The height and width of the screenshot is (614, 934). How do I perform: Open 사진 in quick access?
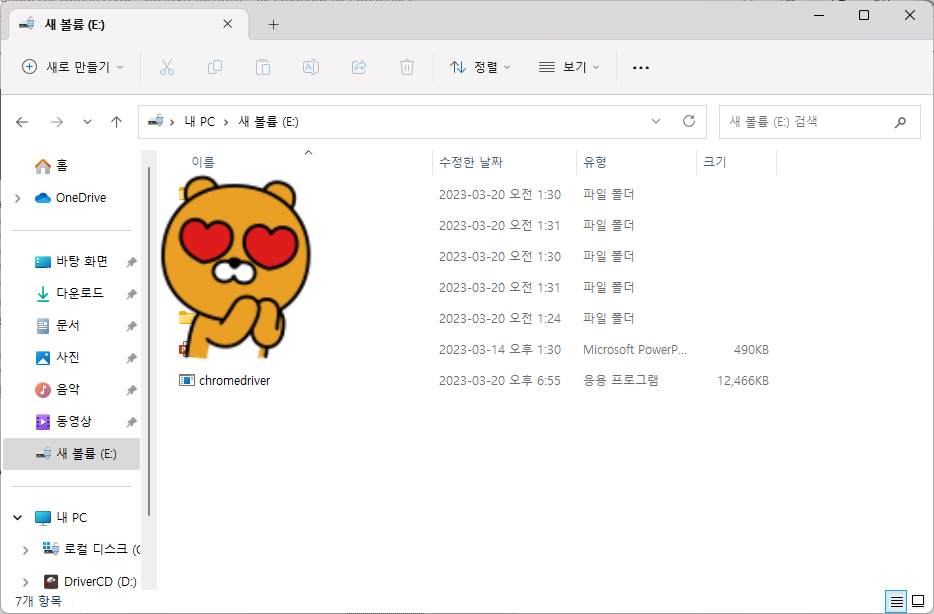[58, 358]
